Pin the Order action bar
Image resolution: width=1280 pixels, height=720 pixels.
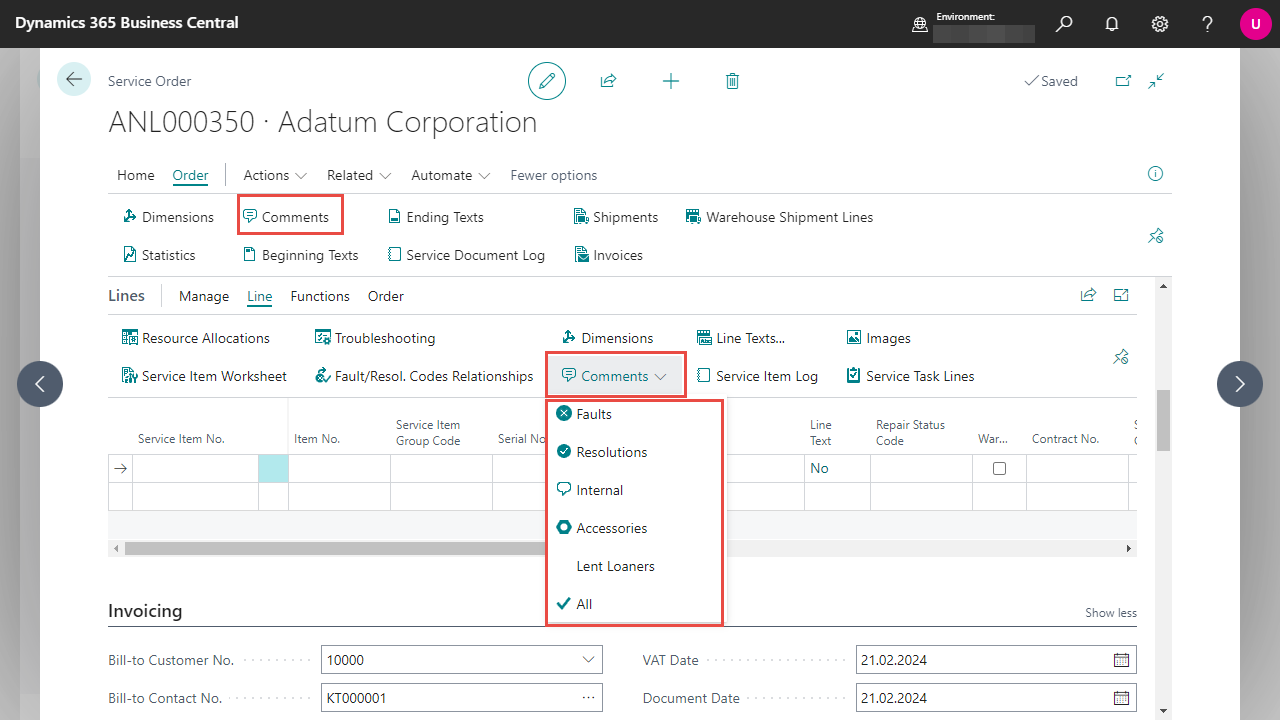pyautogui.click(x=1155, y=236)
